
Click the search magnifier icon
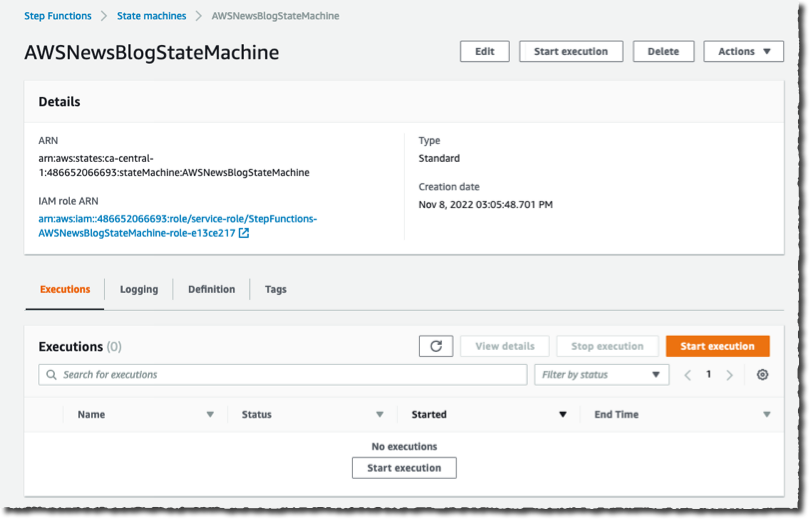[x=51, y=375]
